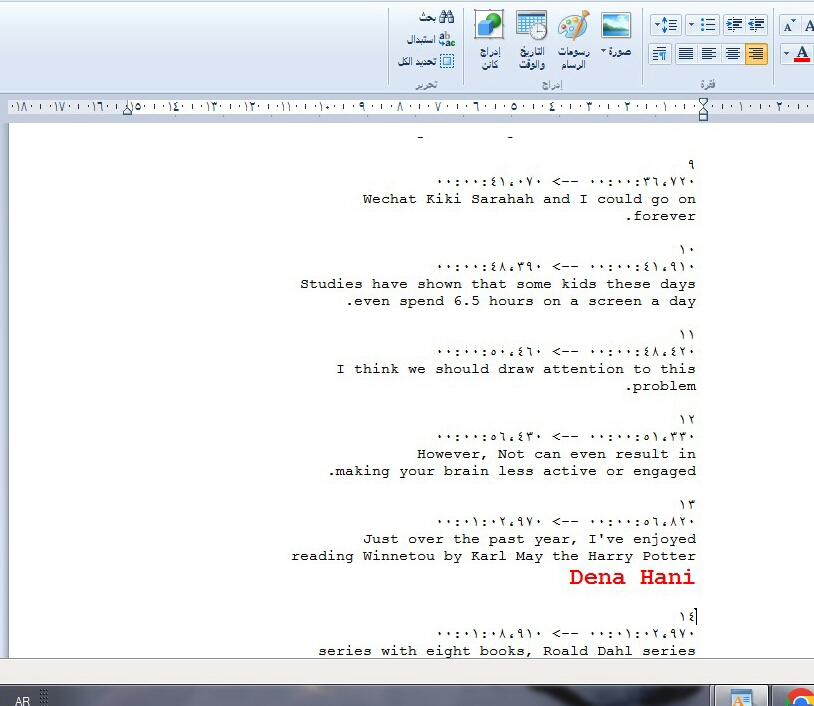Click line 'I think we should draw attention to this'
Image resolution: width=814 pixels, height=706 pixels.
[x=516, y=369]
